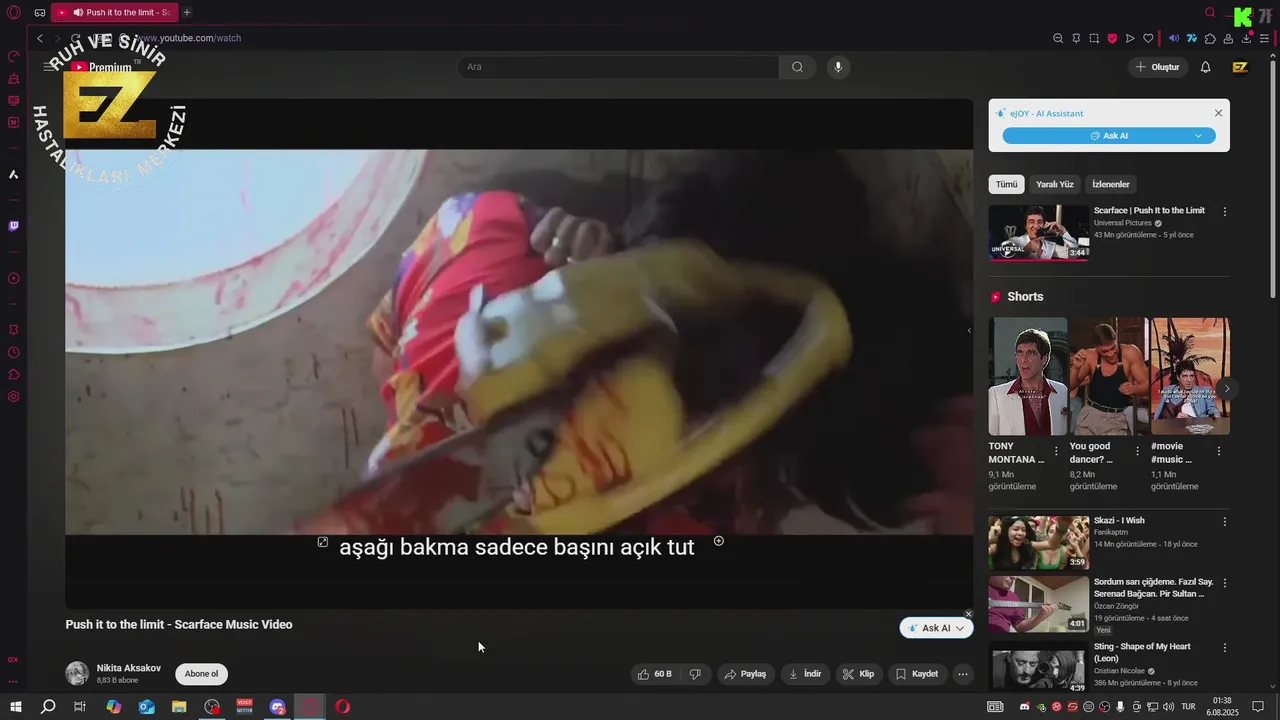Open the extensions cube icon
The image size is (1280, 720).
pyautogui.click(x=1210, y=38)
